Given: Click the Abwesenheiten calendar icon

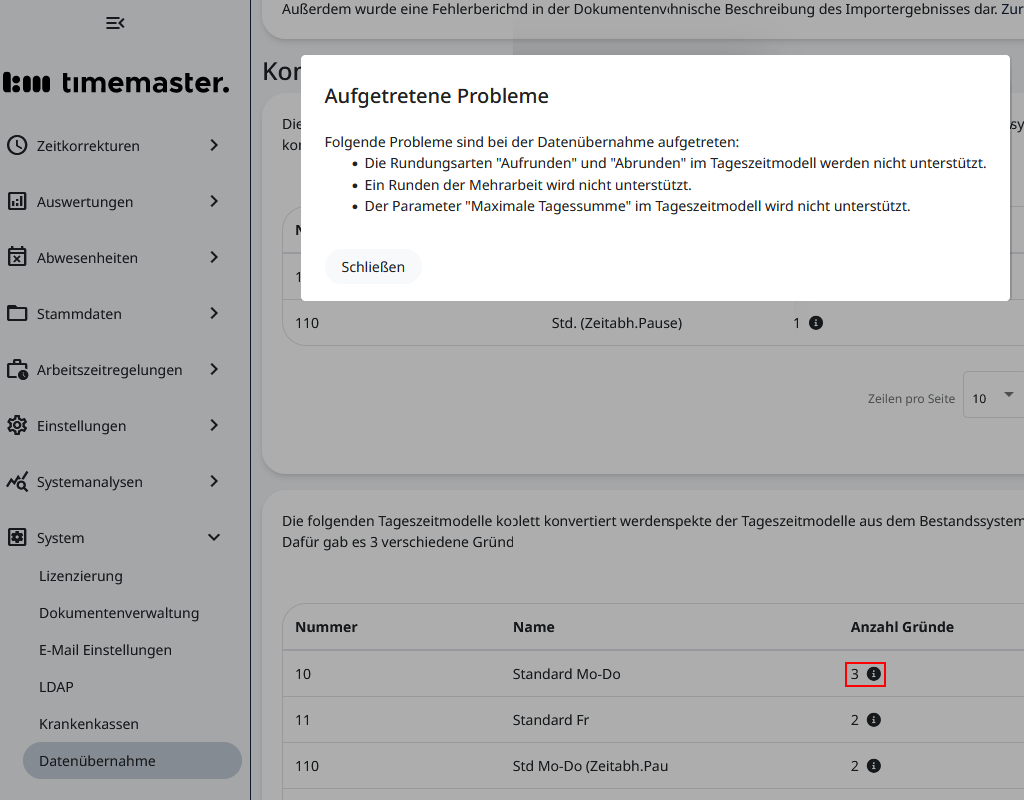Looking at the screenshot, I should (x=17, y=257).
